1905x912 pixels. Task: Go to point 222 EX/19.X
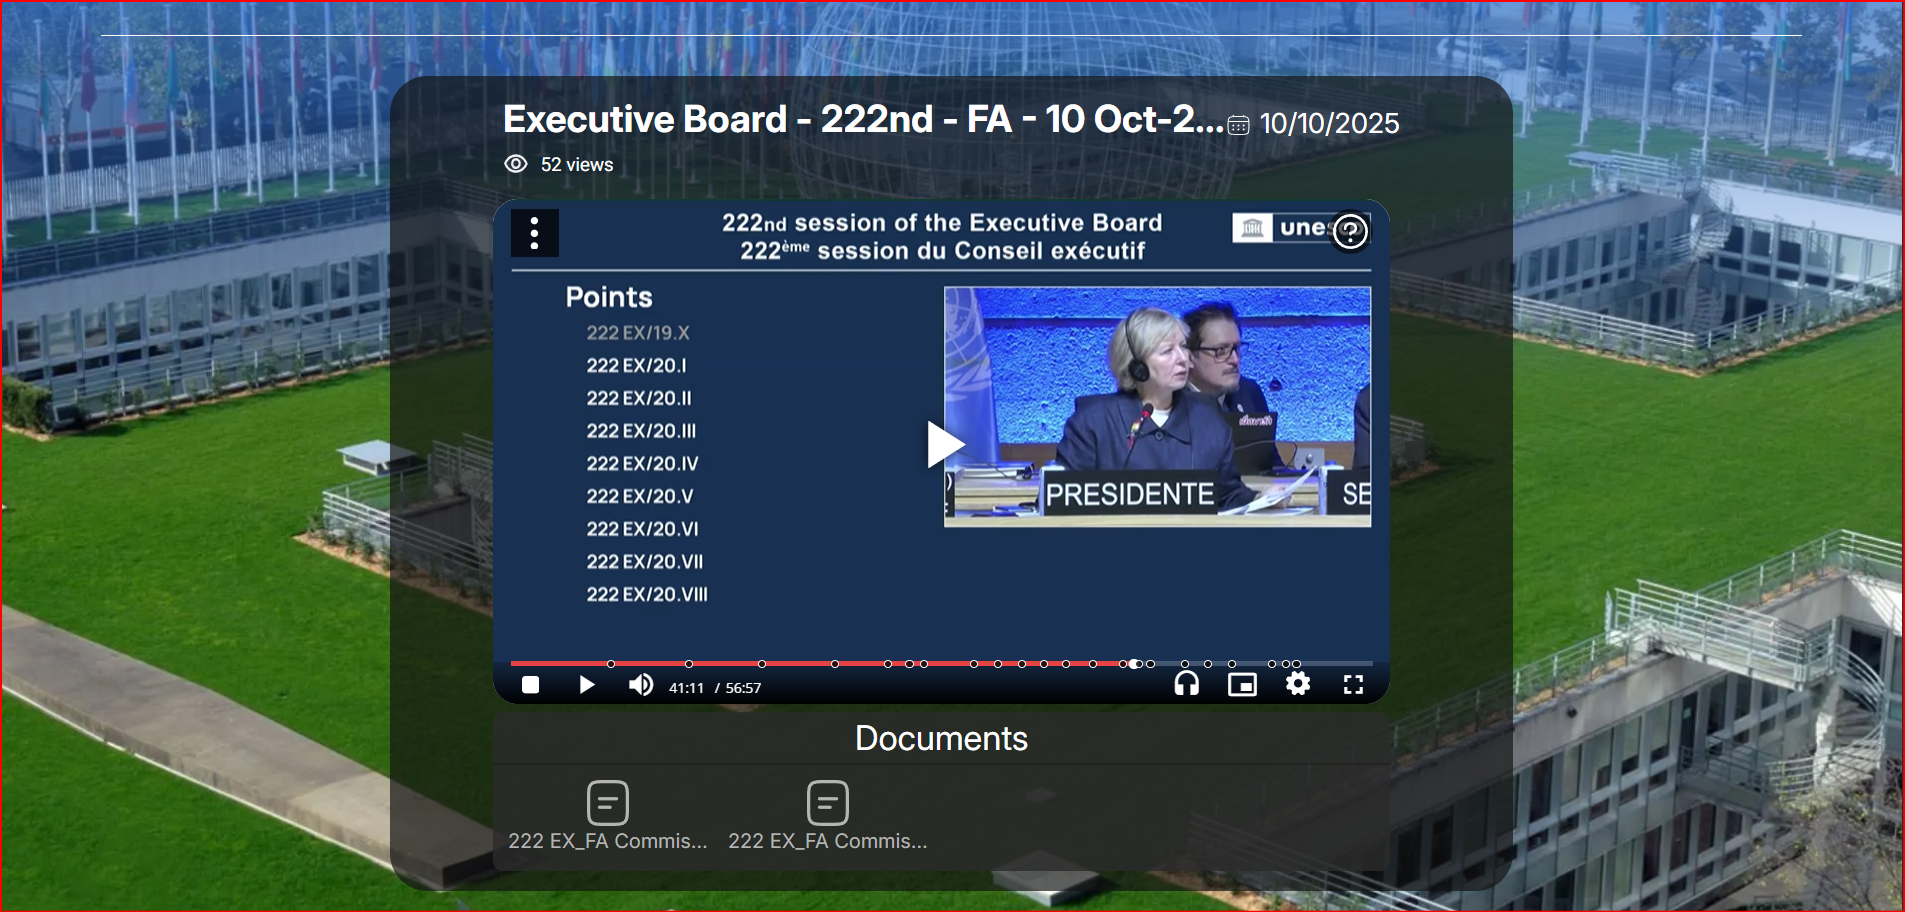[x=637, y=333]
